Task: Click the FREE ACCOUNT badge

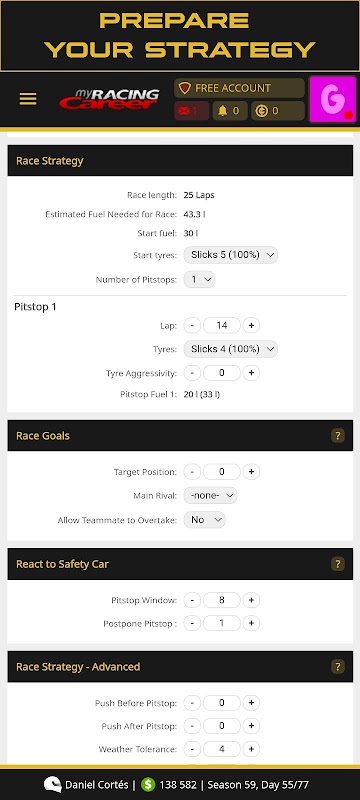Action: coord(239,88)
